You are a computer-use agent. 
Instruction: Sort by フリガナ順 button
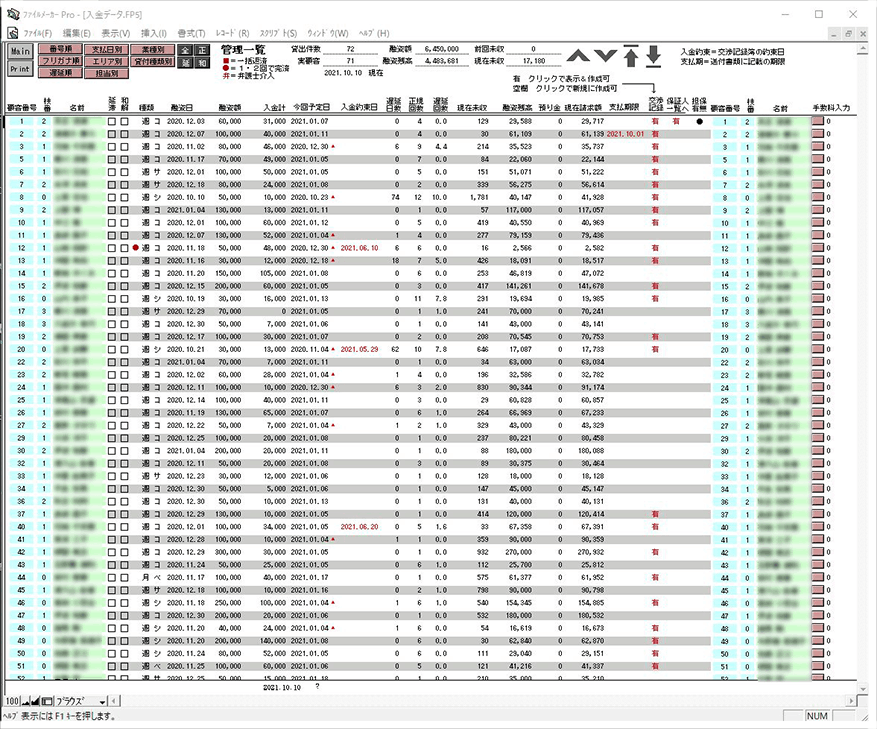tap(60, 60)
